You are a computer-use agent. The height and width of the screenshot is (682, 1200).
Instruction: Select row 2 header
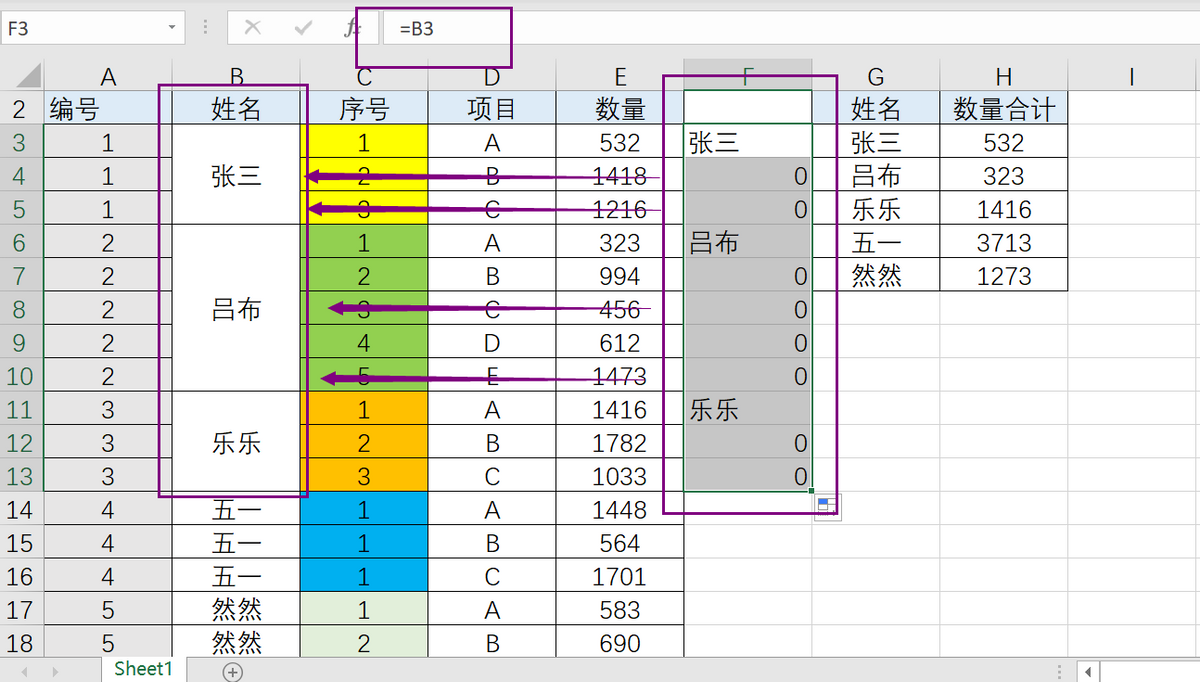pos(22,108)
